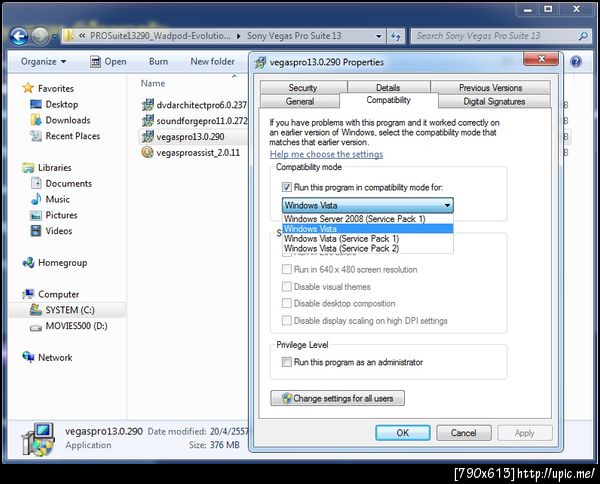Image resolution: width=600 pixels, height=484 pixels.
Task: Open the address bar history dropdown arrow
Action: 378,36
